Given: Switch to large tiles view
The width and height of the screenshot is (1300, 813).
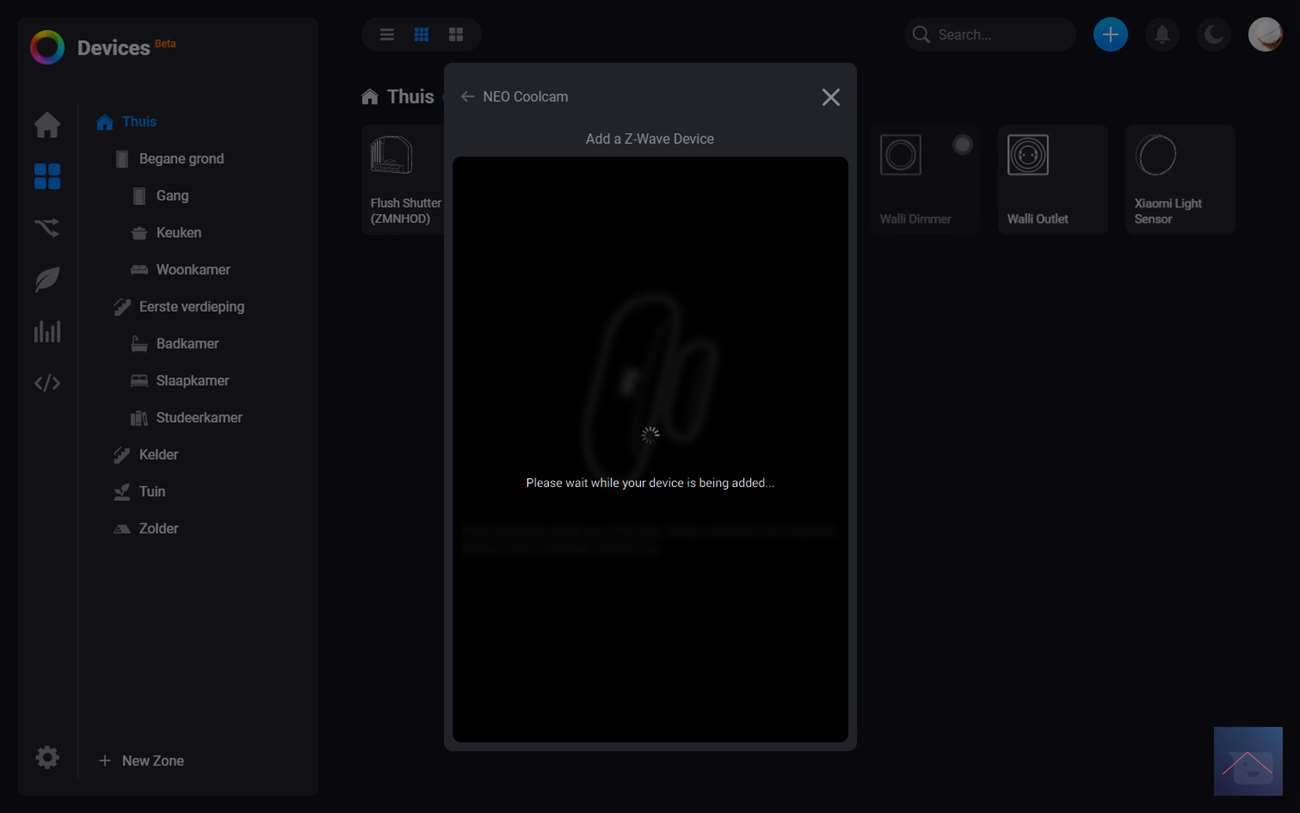Looking at the screenshot, I should point(456,35).
